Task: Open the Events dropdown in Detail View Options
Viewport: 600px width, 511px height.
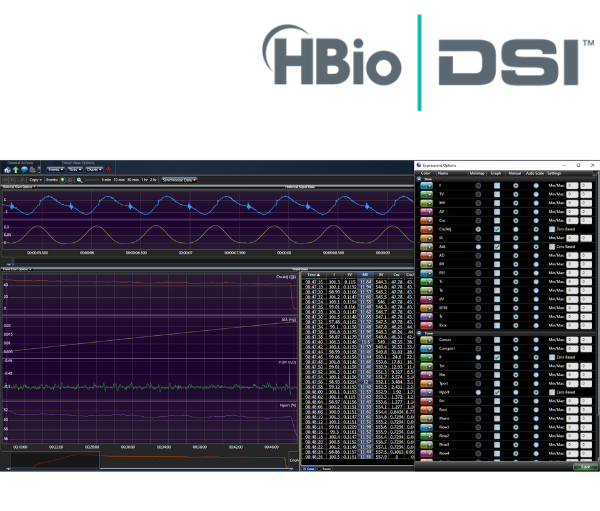Action: click(56, 170)
